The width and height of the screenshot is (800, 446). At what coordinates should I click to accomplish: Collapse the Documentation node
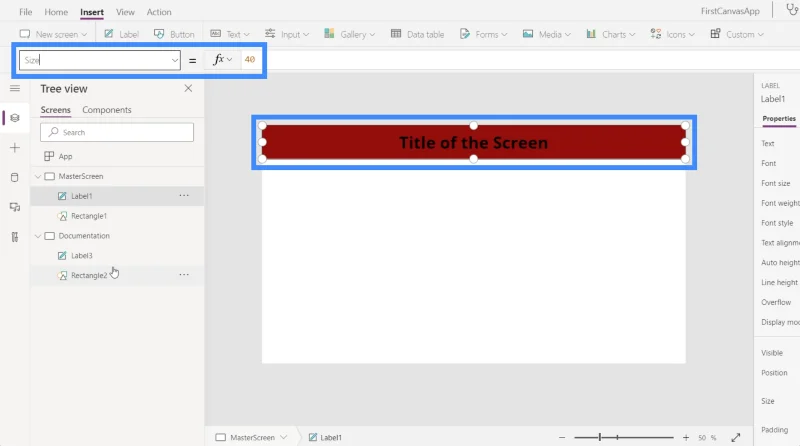click(38, 236)
